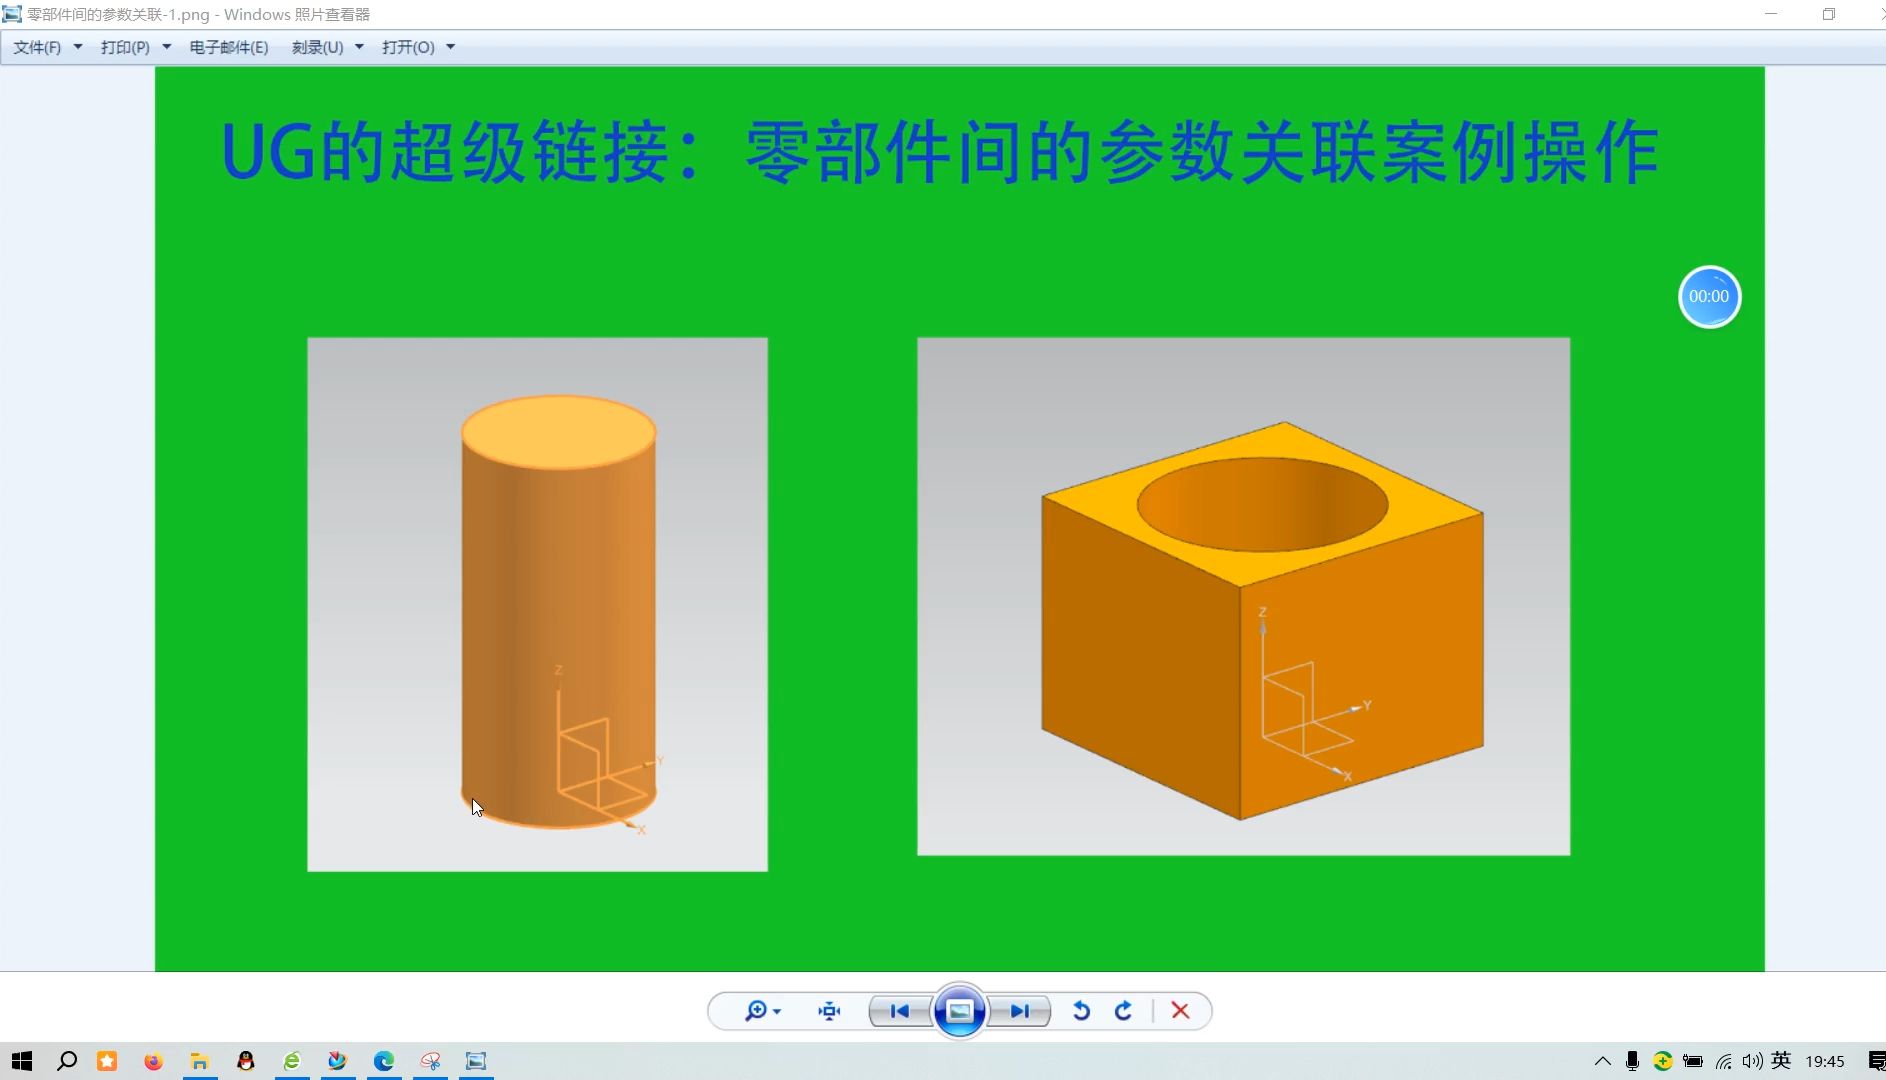
Task: Open the orange star app in taskbar
Action: tap(107, 1061)
